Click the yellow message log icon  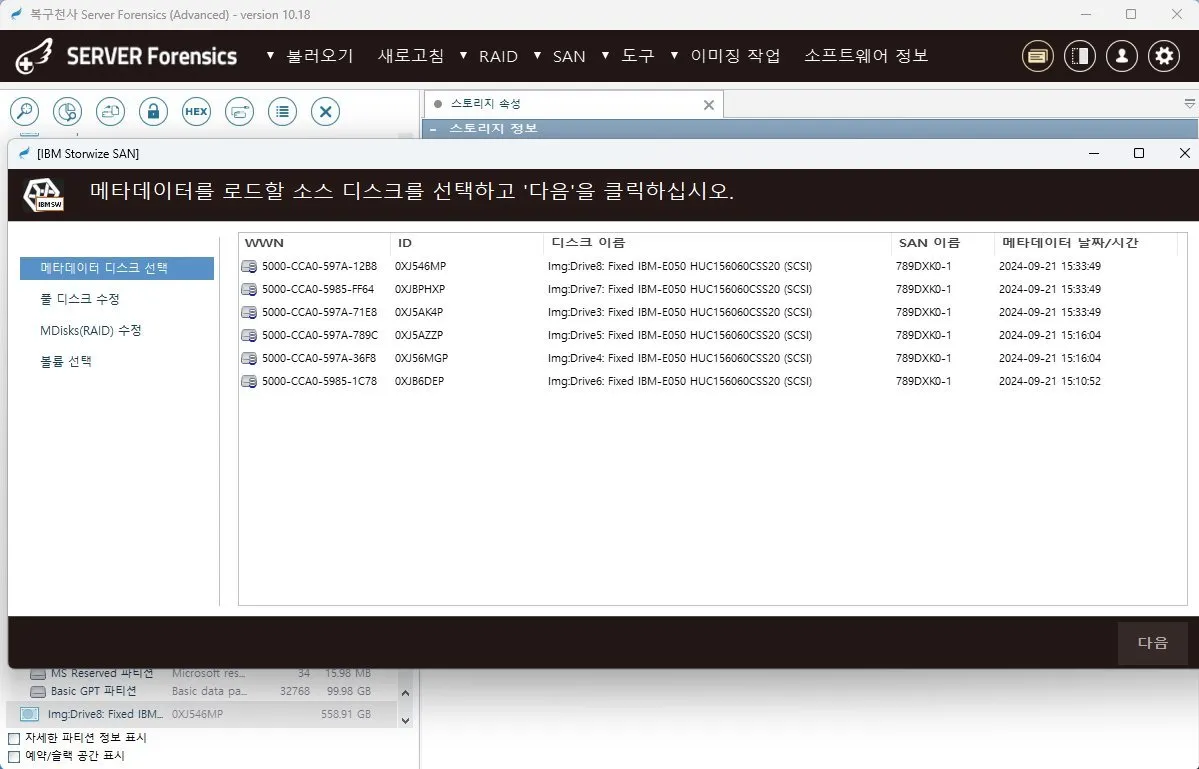pos(1038,56)
